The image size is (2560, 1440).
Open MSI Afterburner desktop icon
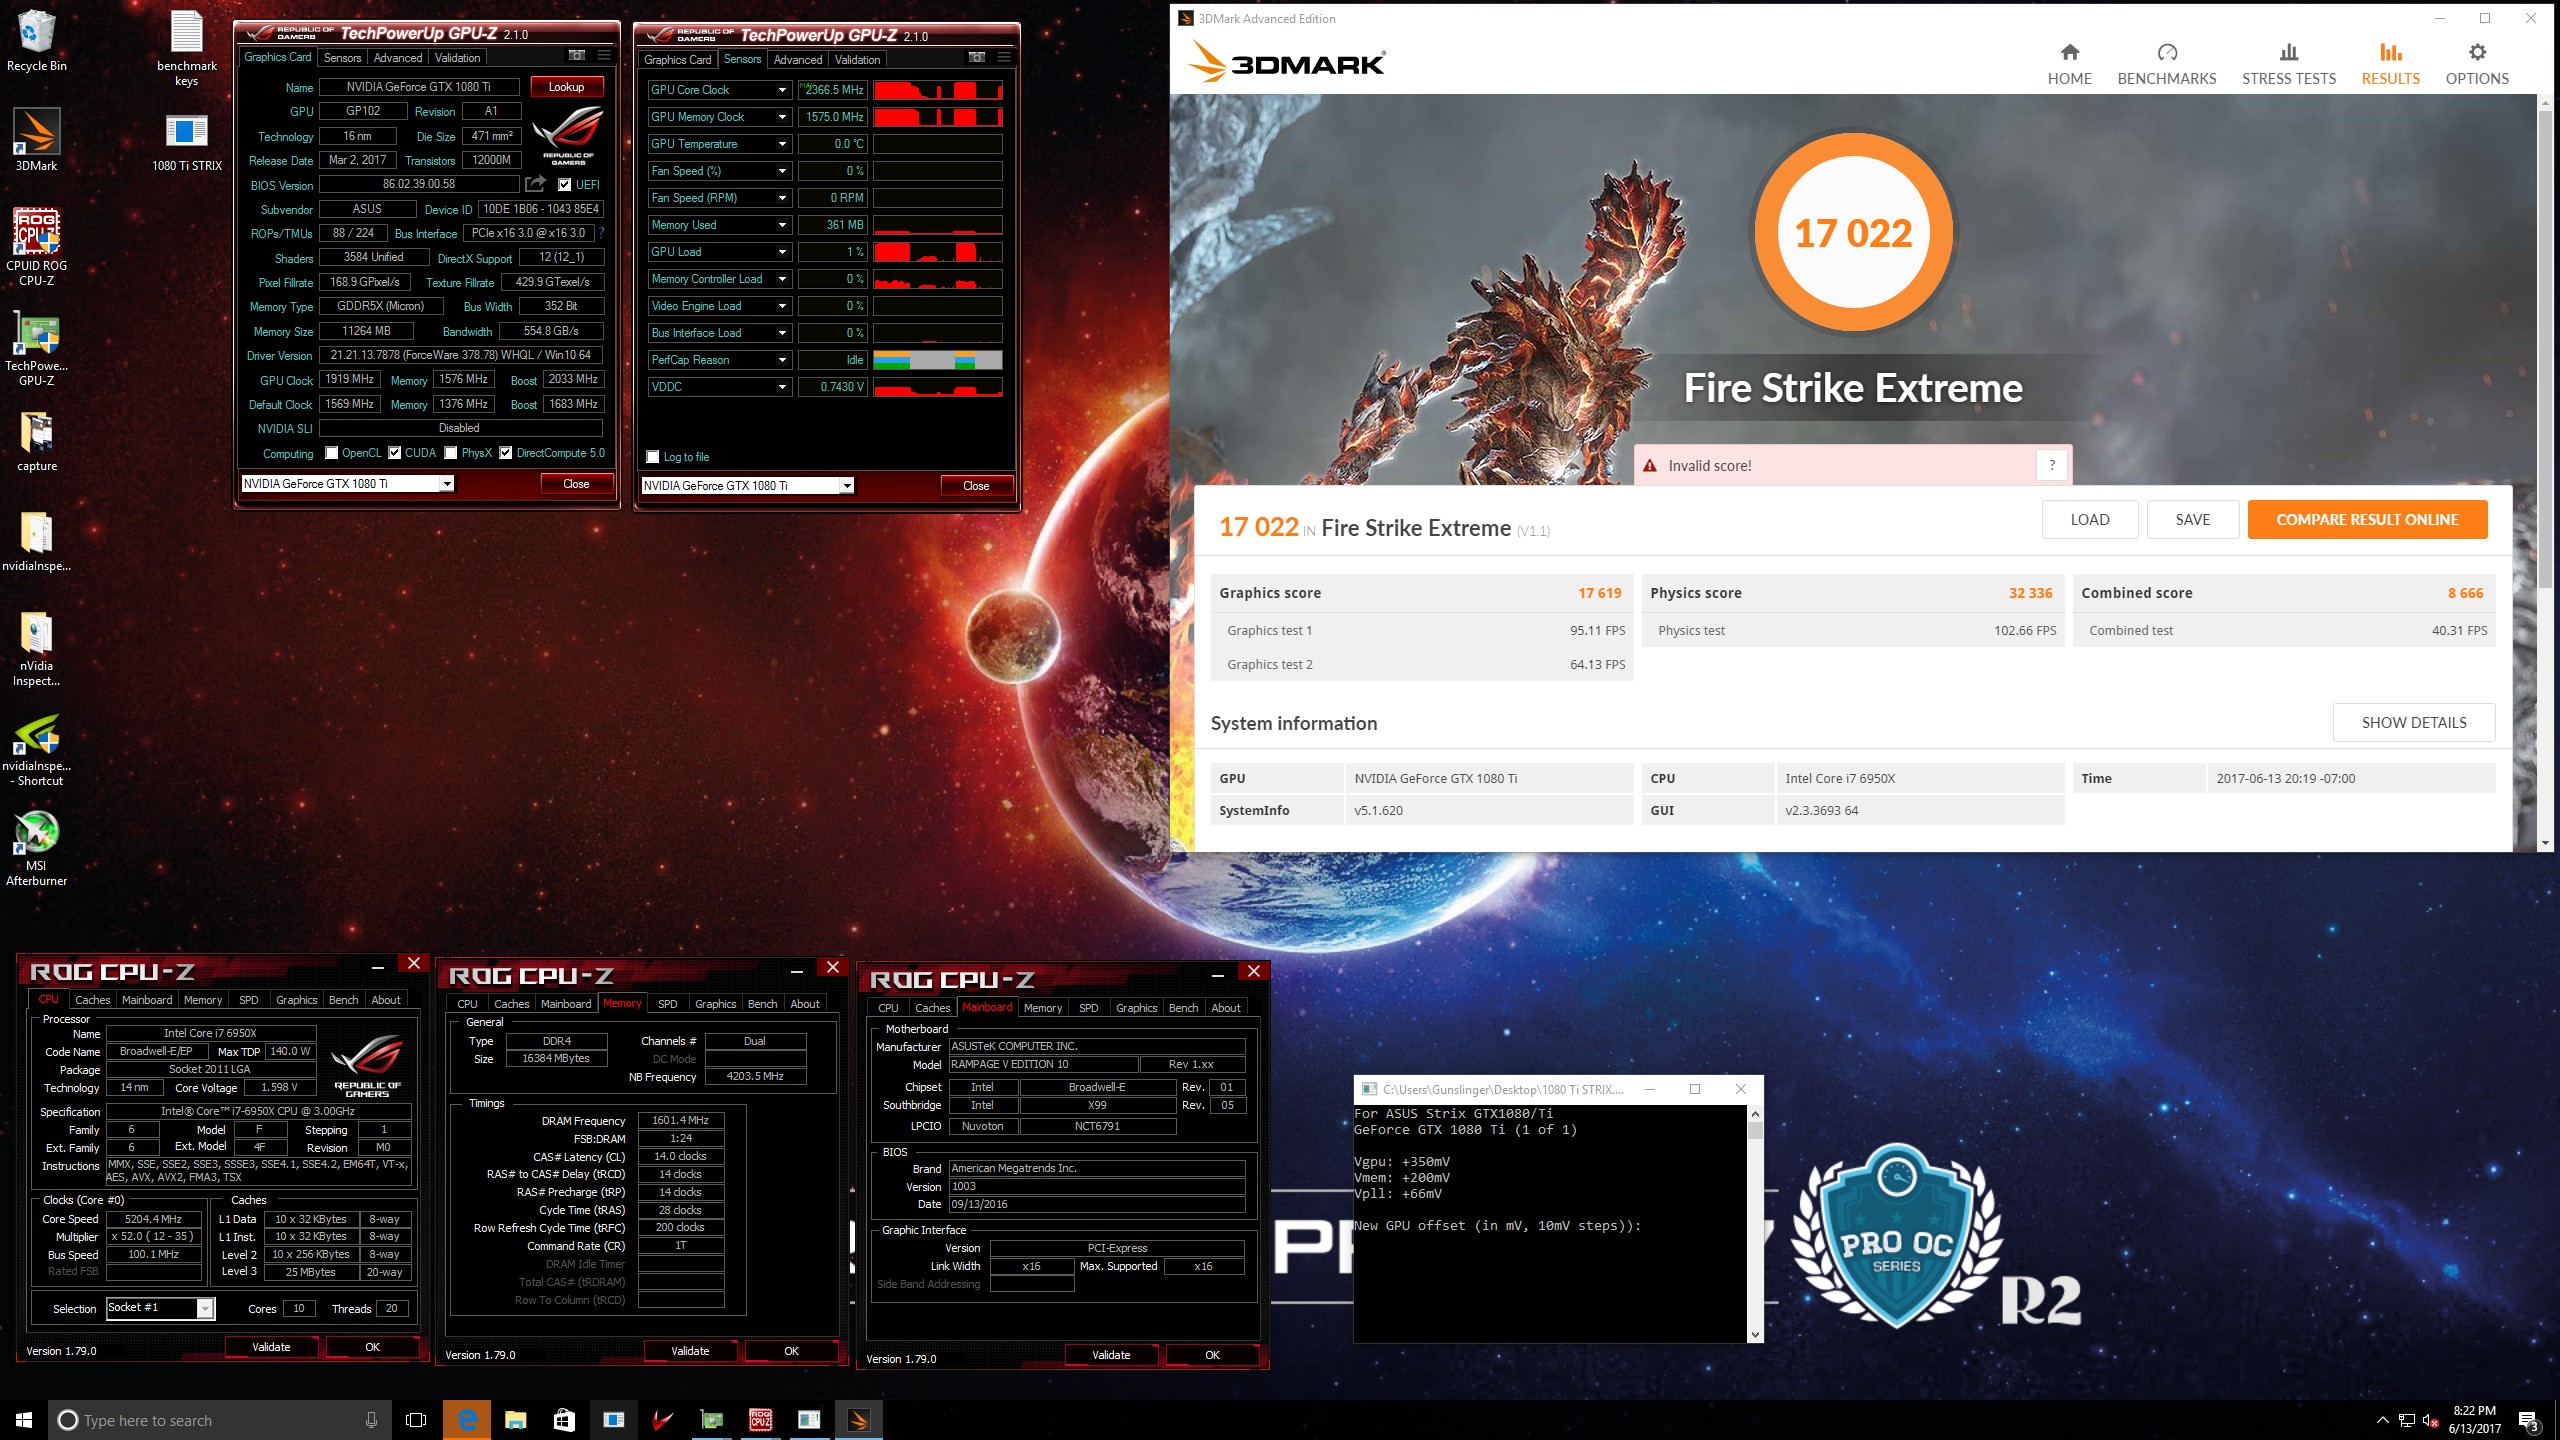[37, 848]
